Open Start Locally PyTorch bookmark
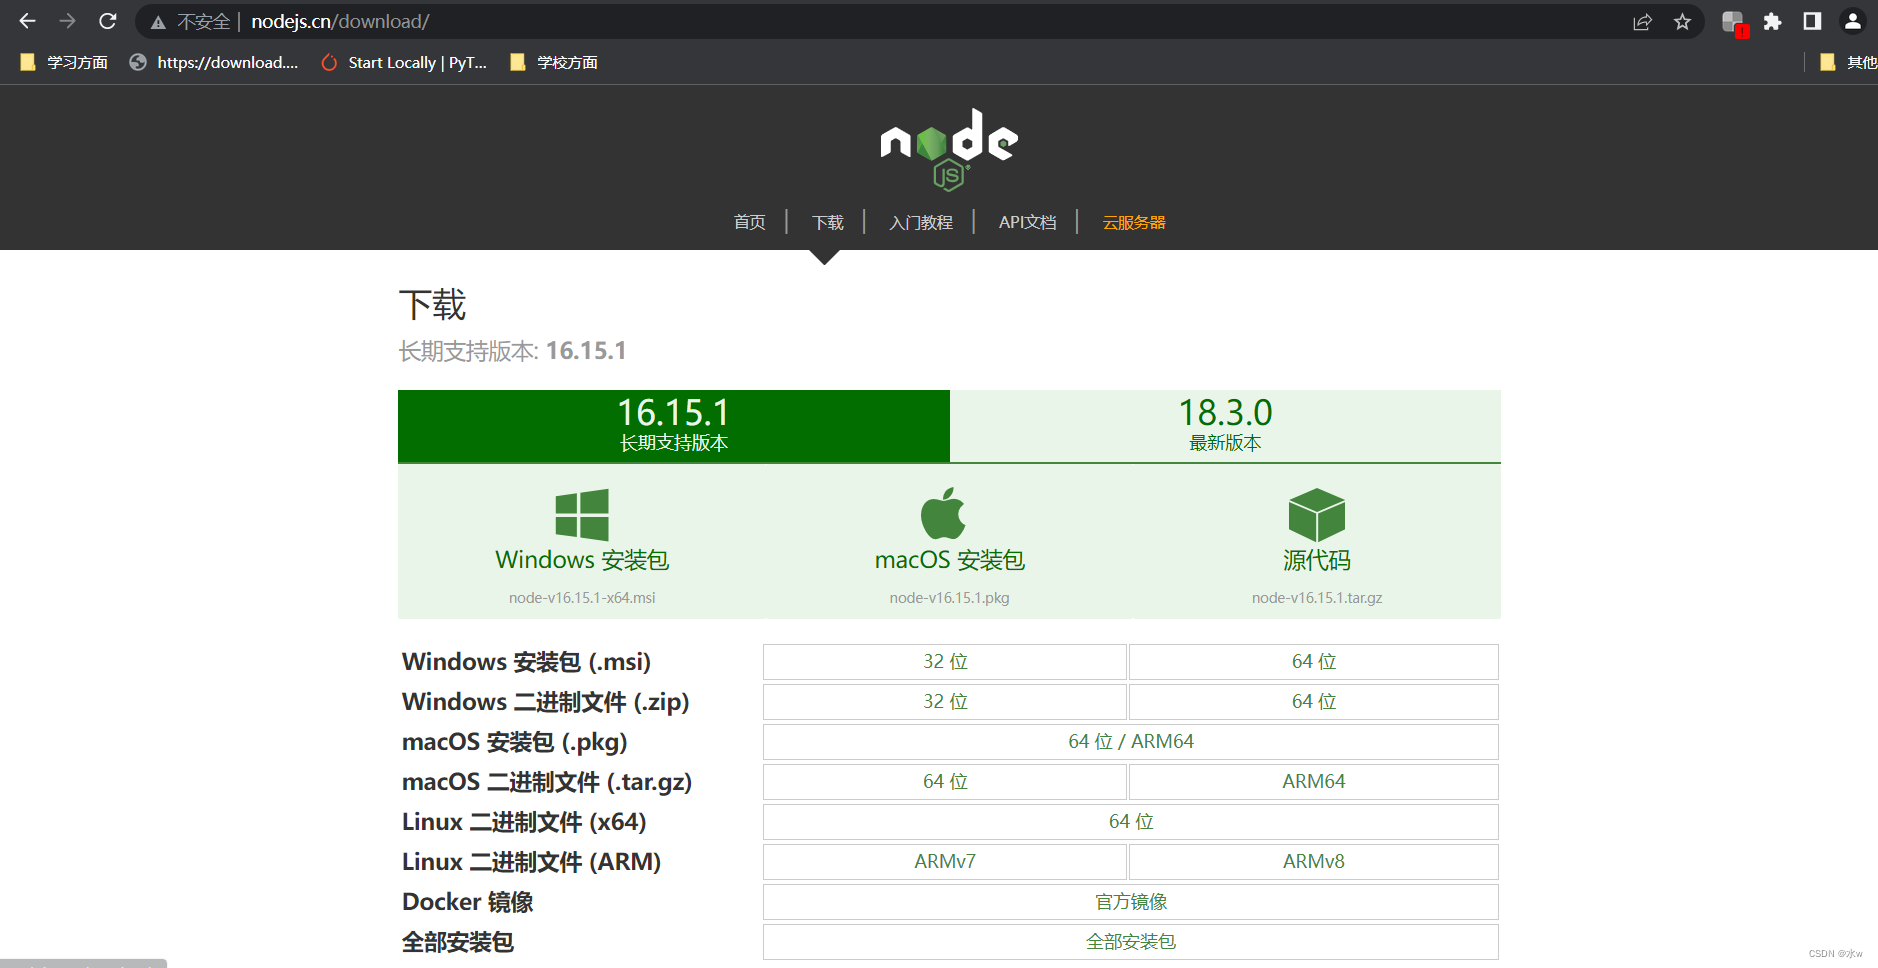 pyautogui.click(x=404, y=62)
